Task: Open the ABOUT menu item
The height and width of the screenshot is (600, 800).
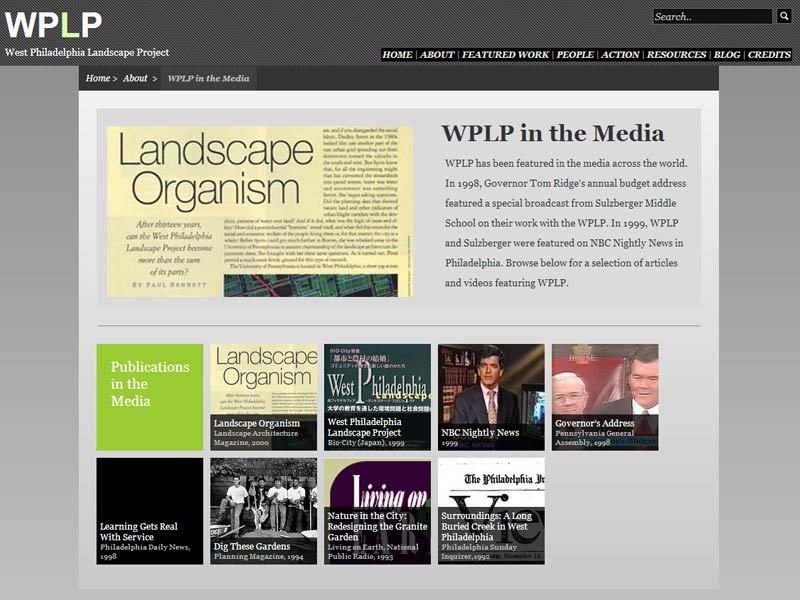Action: (437, 55)
